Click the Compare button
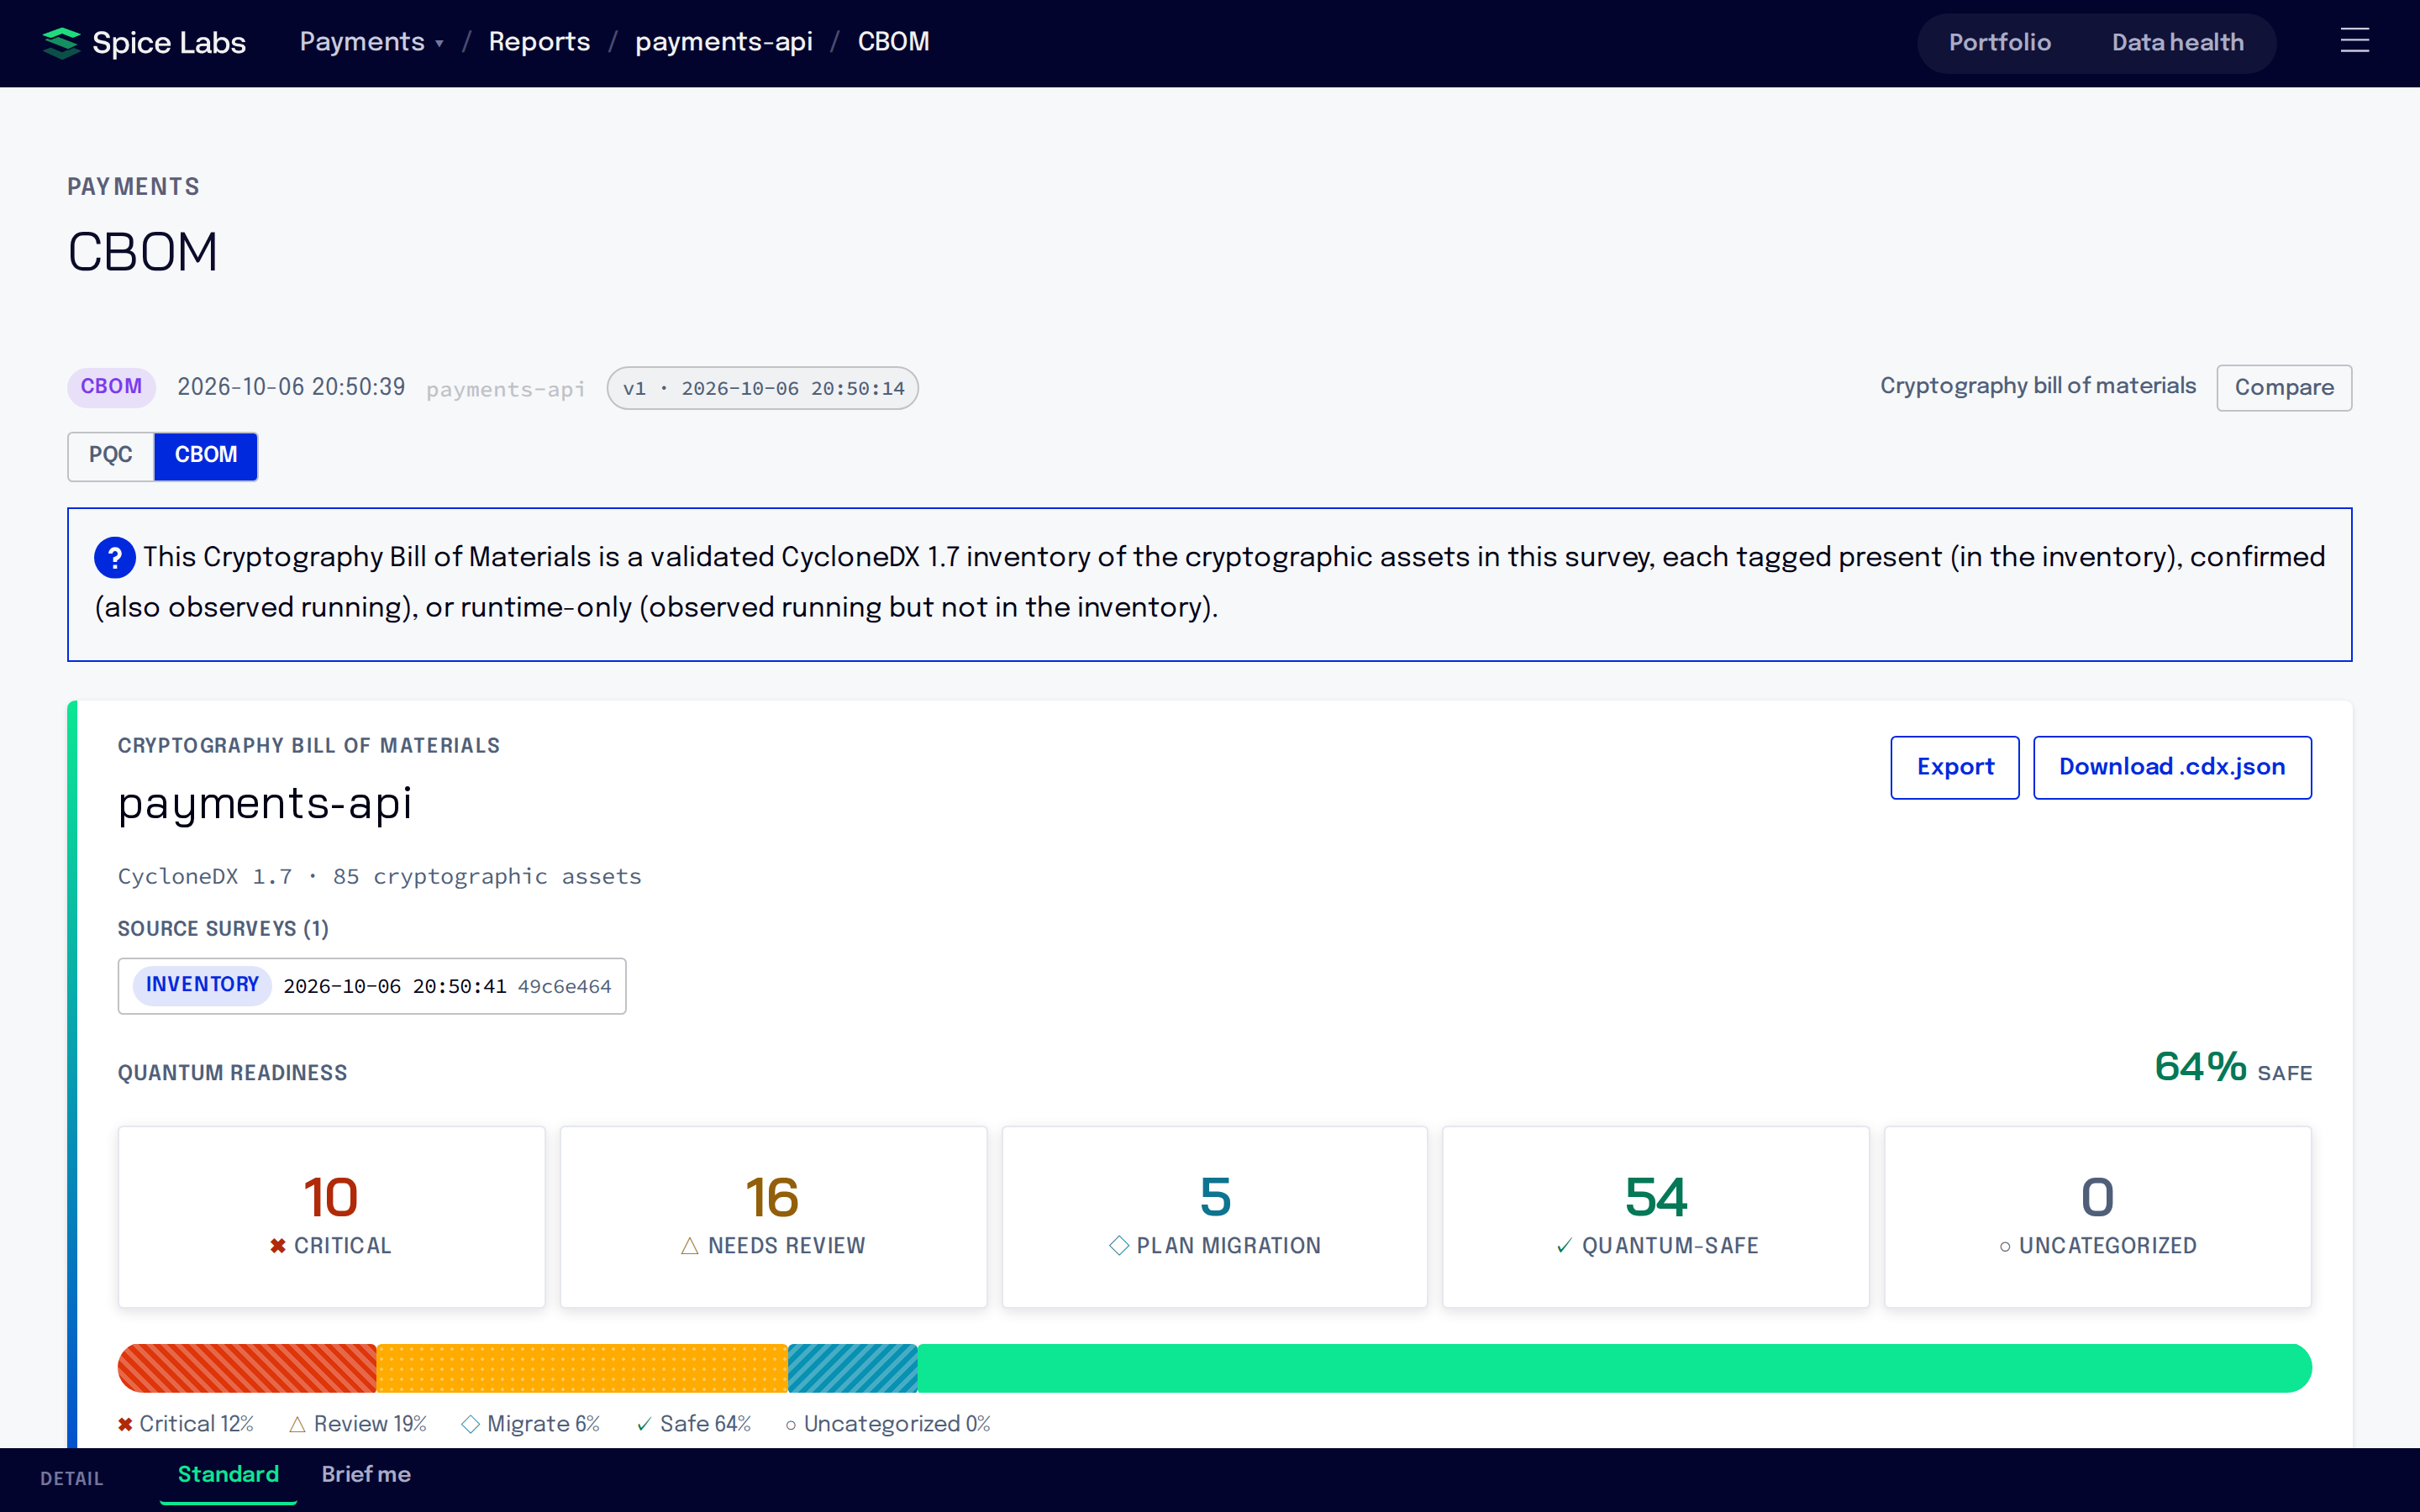Screen dimensions: 2420x1512 [2284, 388]
